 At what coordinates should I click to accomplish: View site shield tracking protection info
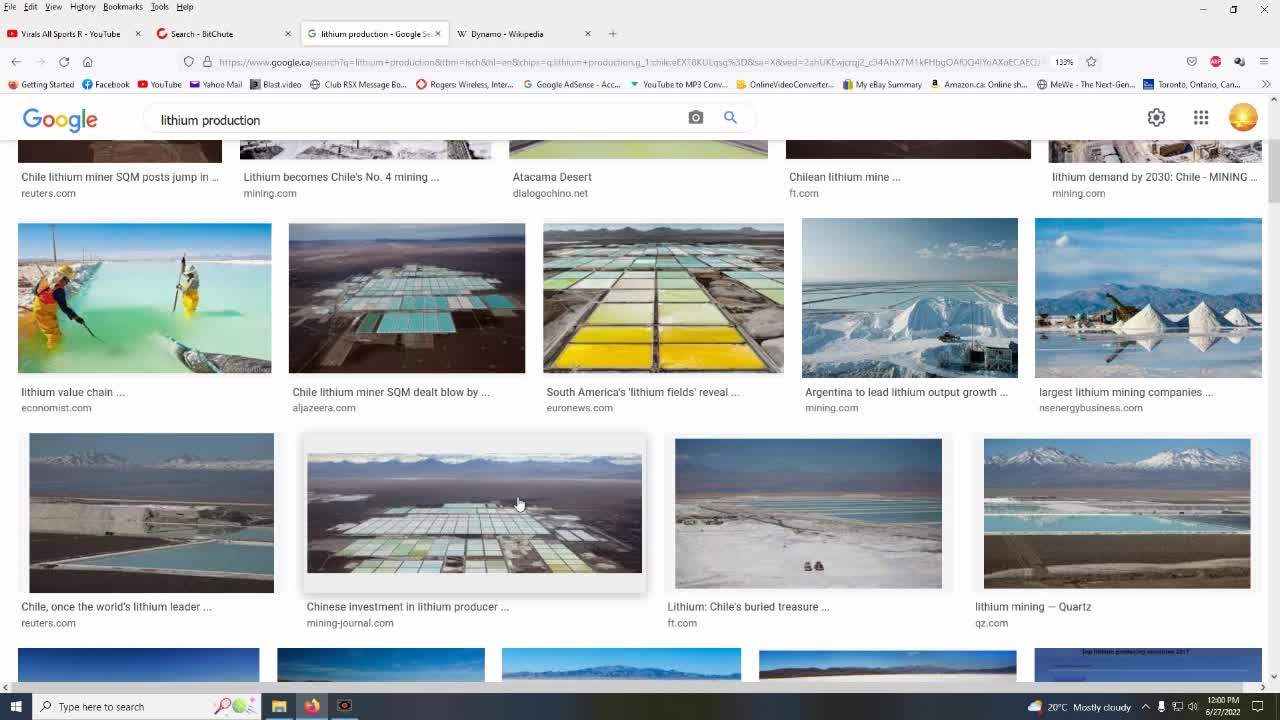click(x=188, y=62)
